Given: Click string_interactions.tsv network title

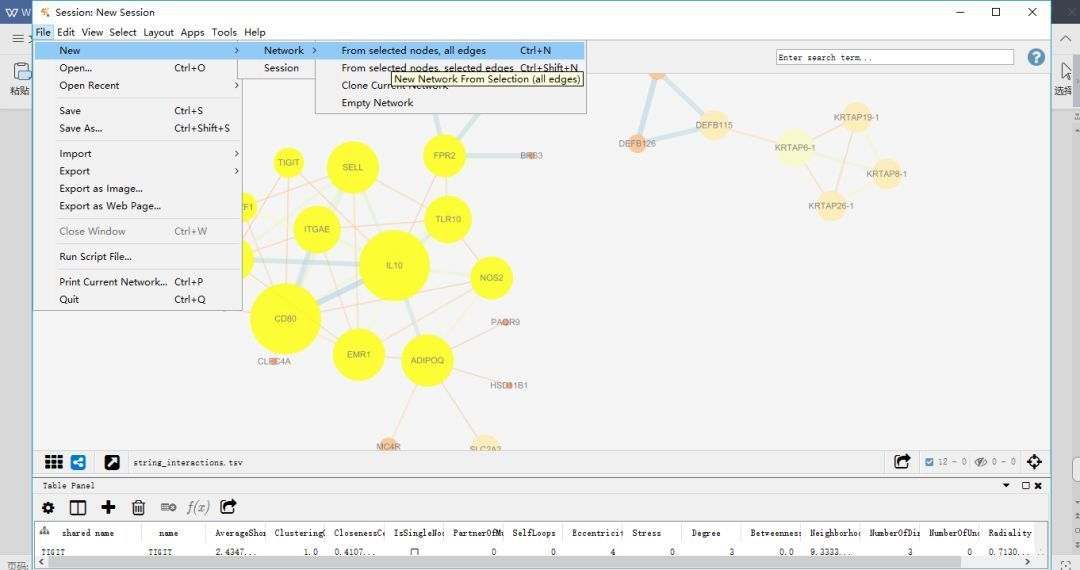Looking at the screenshot, I should pos(187,463).
